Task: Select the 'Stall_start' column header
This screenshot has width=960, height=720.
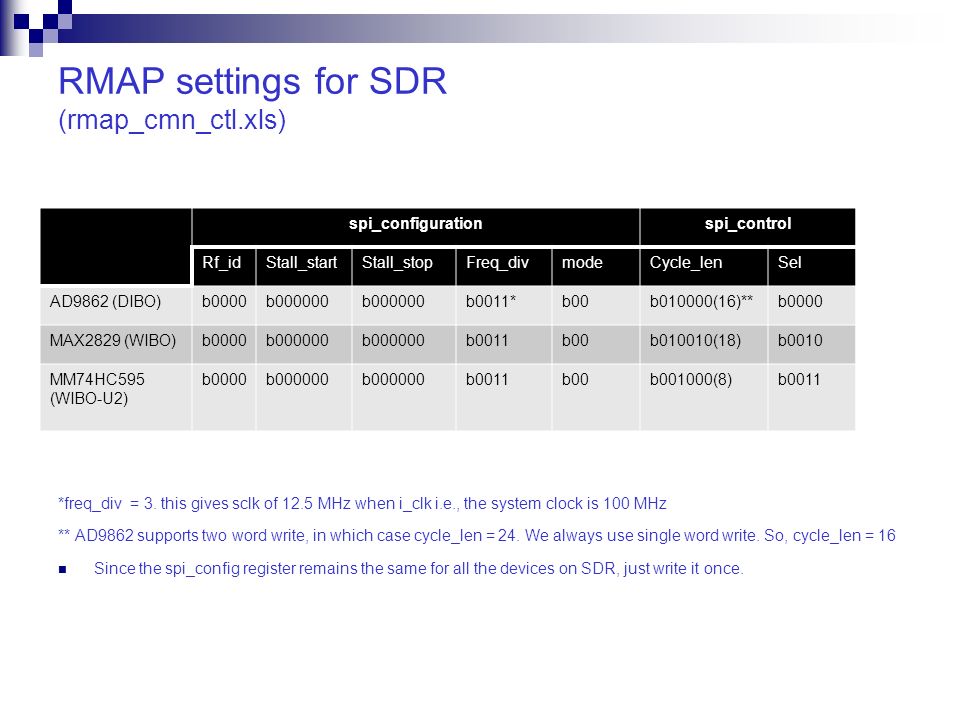Action: [301, 263]
